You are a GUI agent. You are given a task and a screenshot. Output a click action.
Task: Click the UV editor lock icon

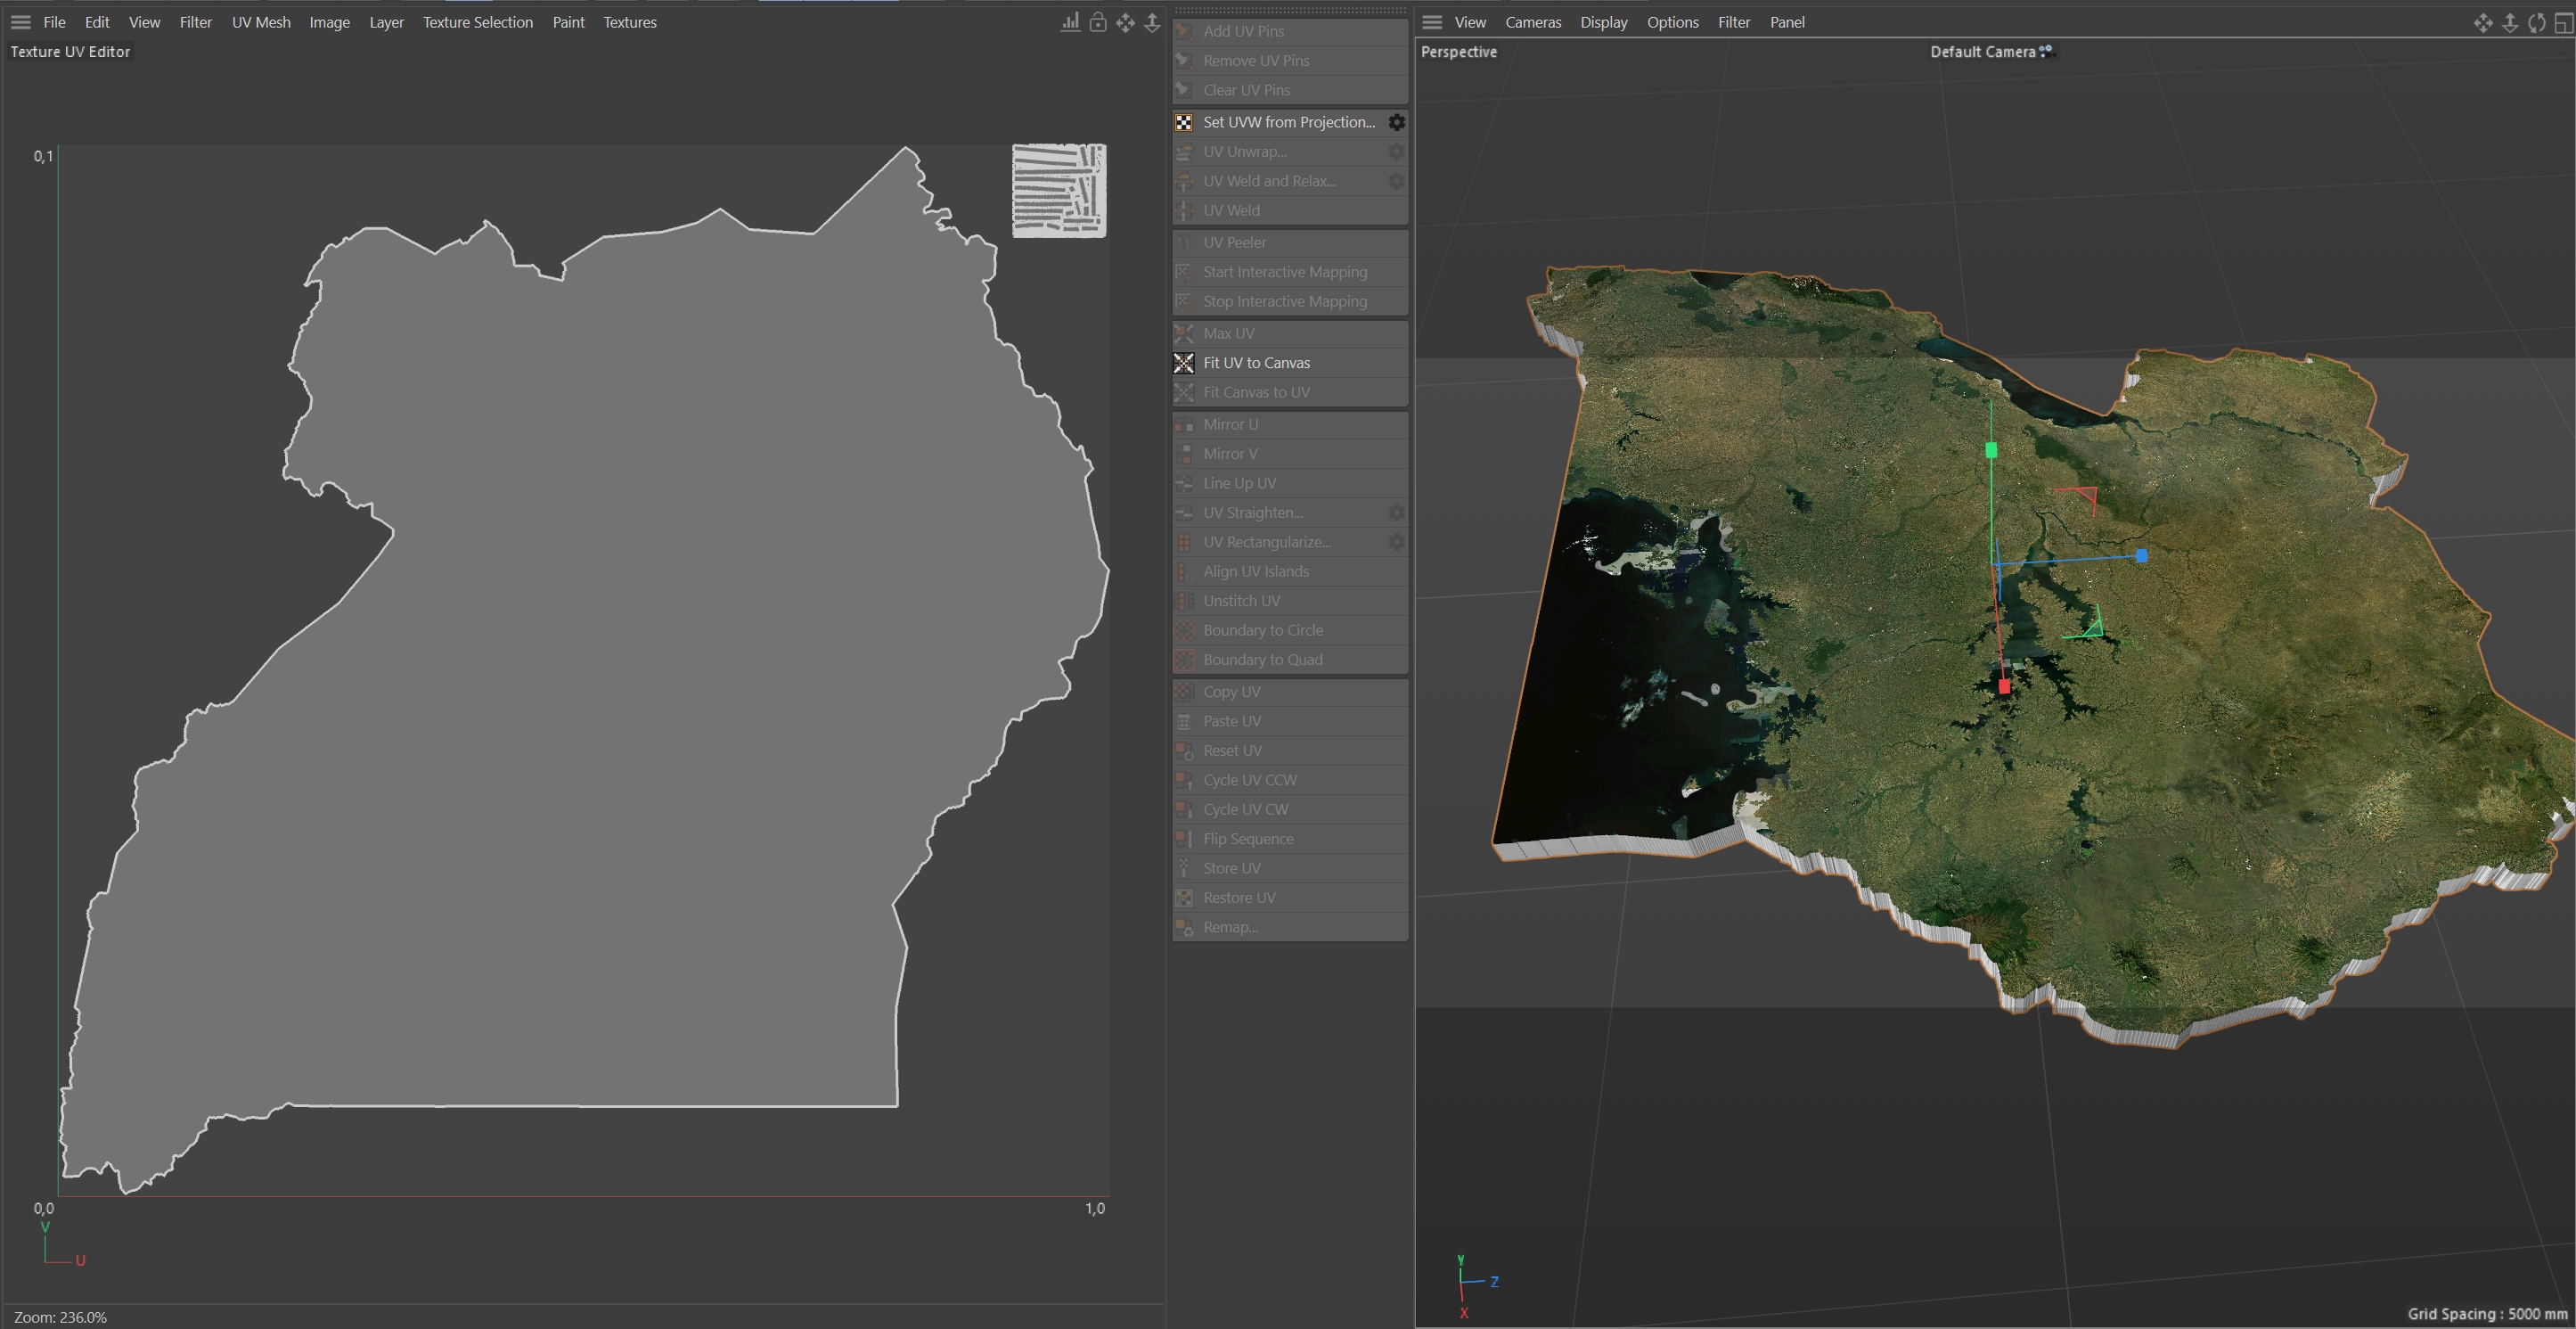[1098, 22]
